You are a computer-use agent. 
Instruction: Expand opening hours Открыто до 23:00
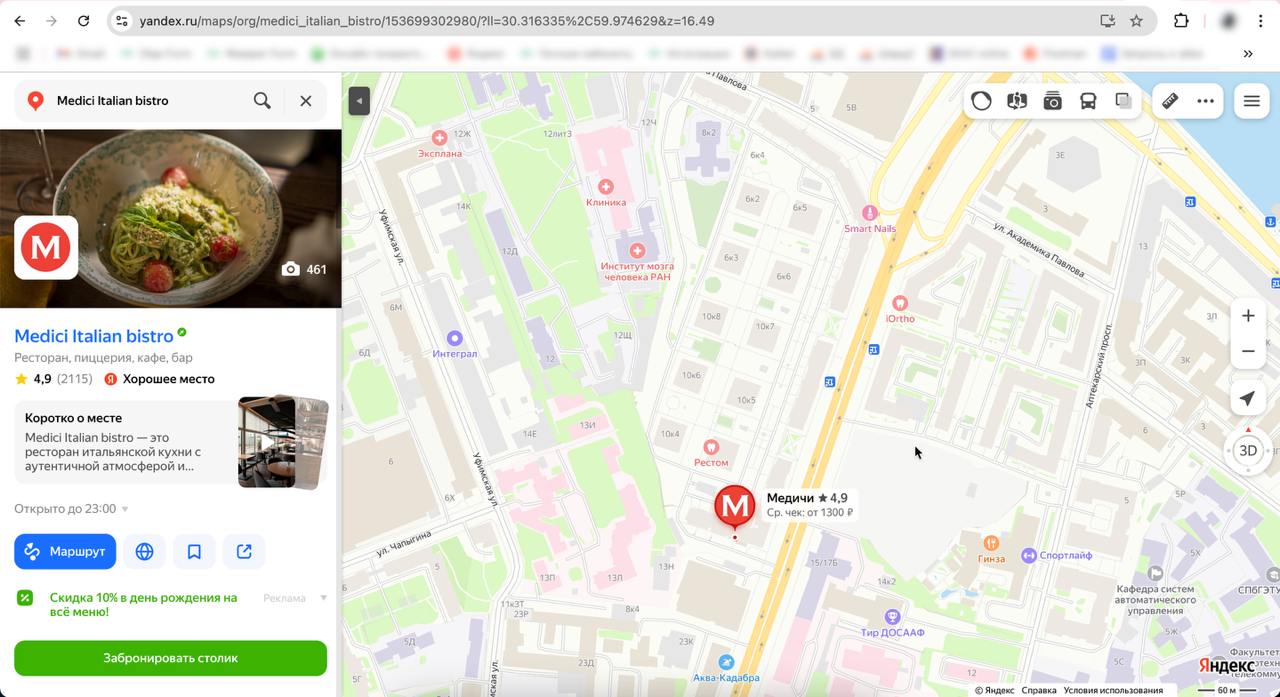[x=71, y=509]
